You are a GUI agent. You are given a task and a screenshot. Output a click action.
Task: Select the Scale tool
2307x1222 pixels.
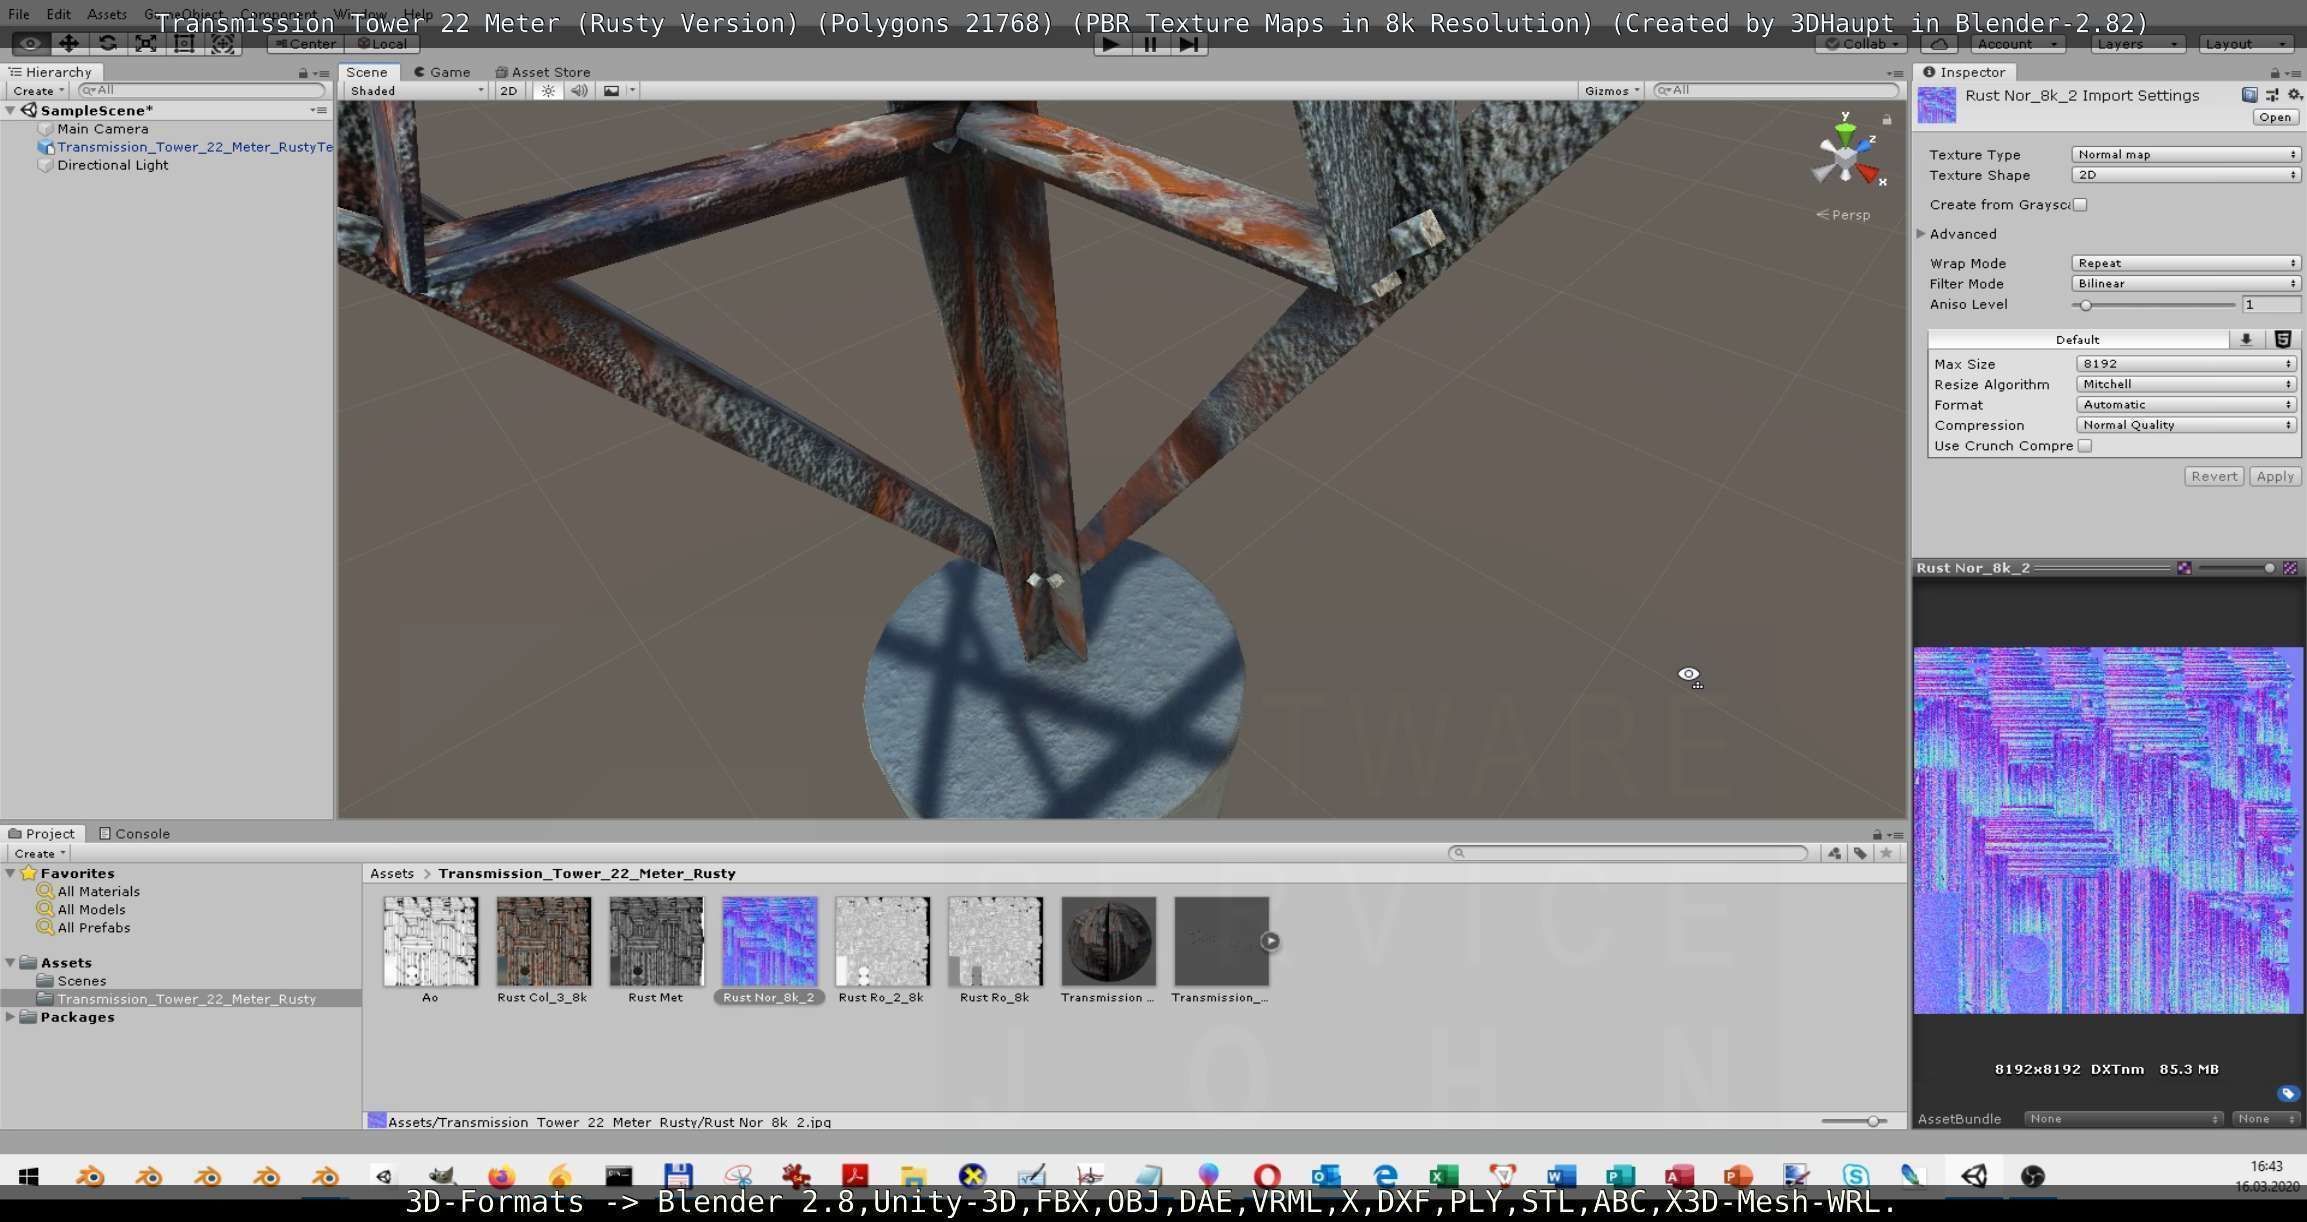146,44
